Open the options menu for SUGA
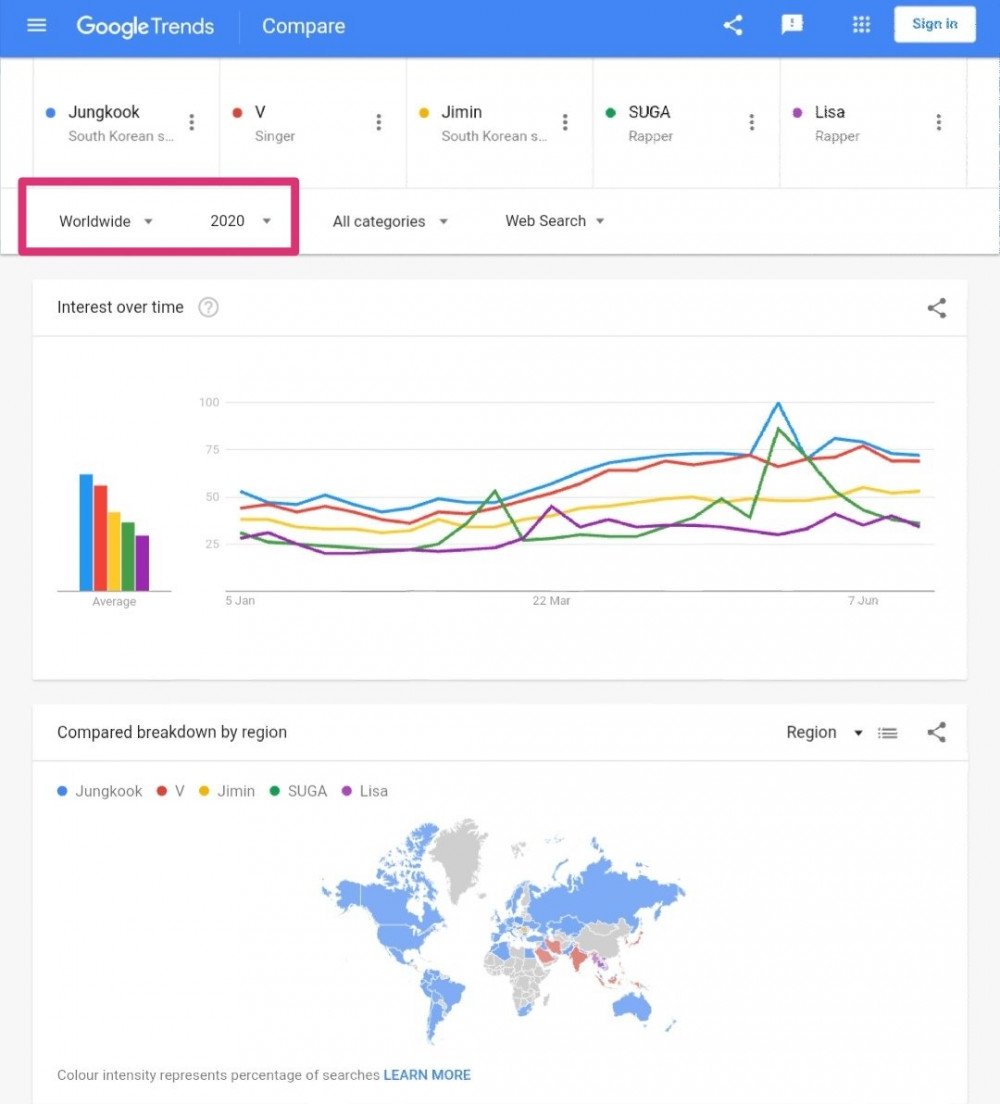Viewport: 1000px width, 1104px height. click(x=752, y=122)
